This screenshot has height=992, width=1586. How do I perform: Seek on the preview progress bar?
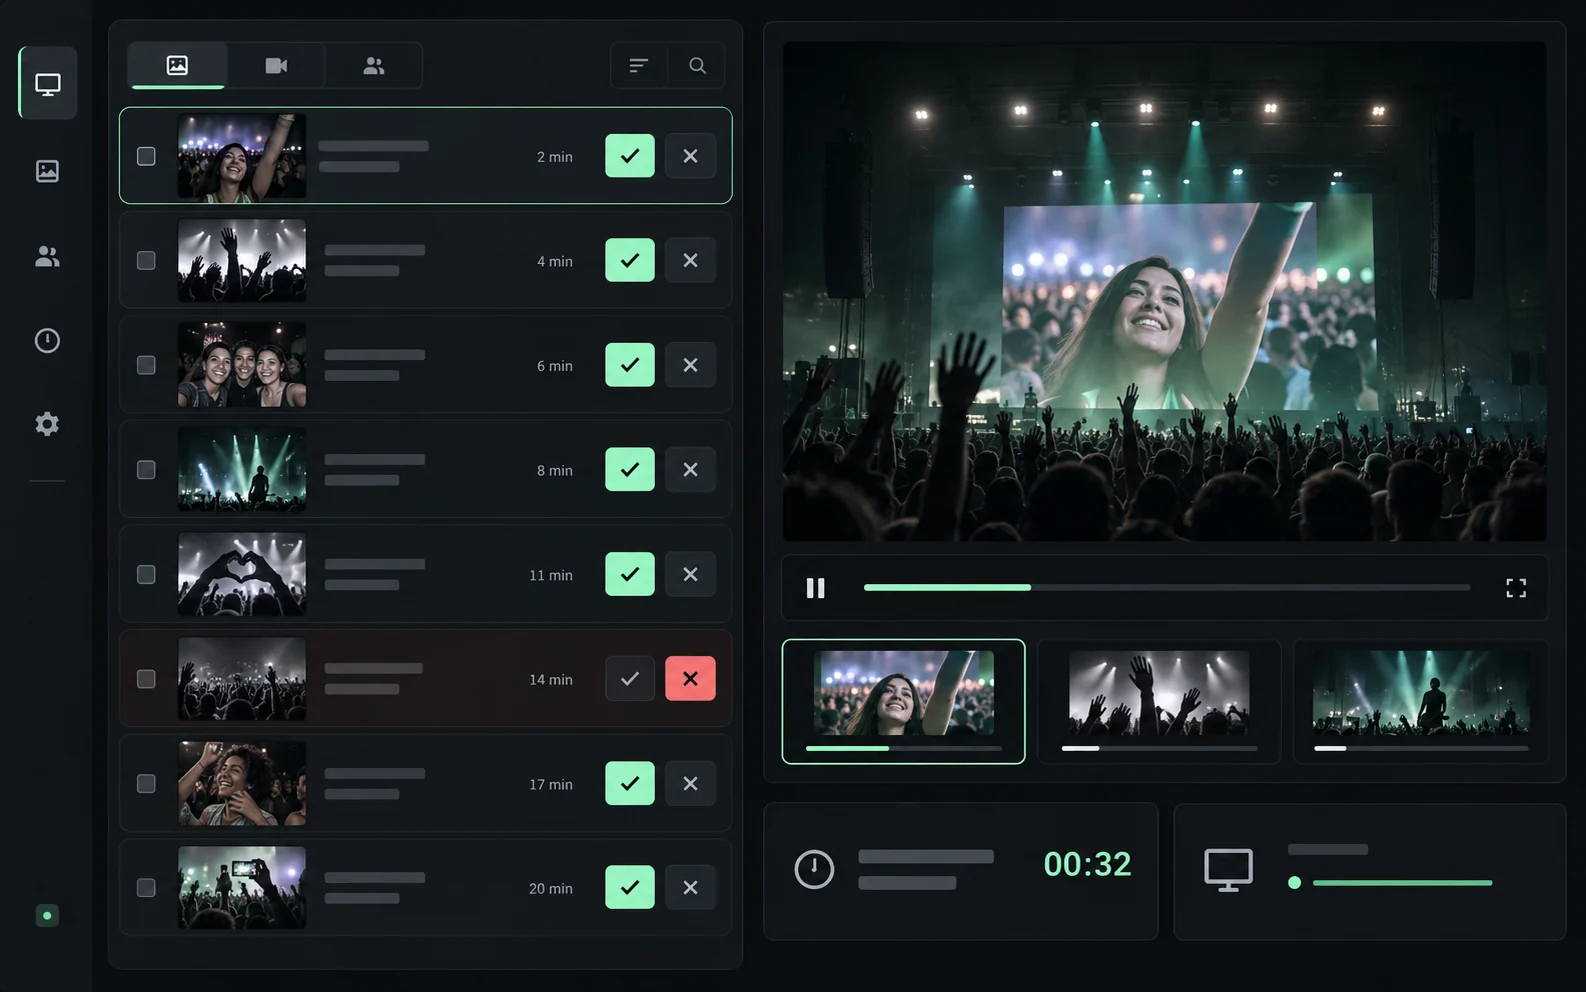coord(1167,588)
